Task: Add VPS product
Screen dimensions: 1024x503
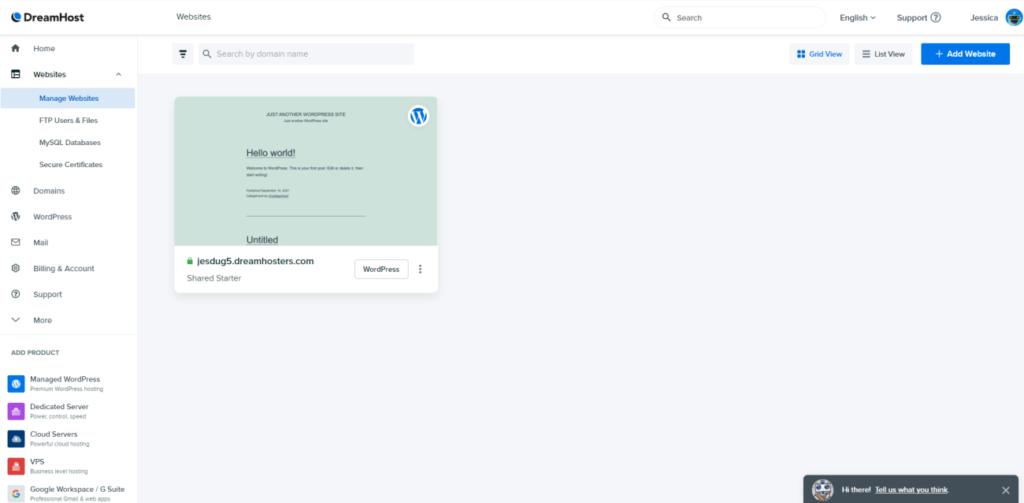Action: tap(59, 466)
